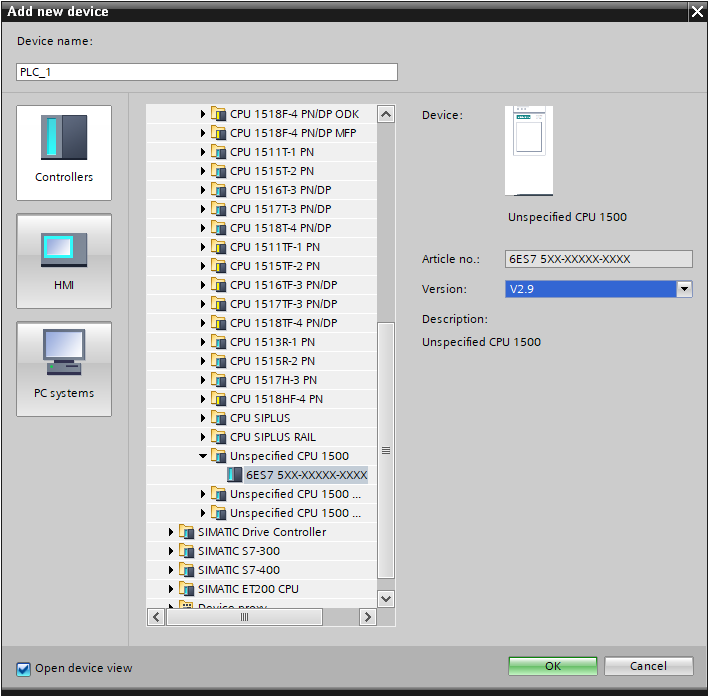Toggle the Open device view checkbox
Image resolution: width=709 pixels, height=697 pixels.
point(24,669)
